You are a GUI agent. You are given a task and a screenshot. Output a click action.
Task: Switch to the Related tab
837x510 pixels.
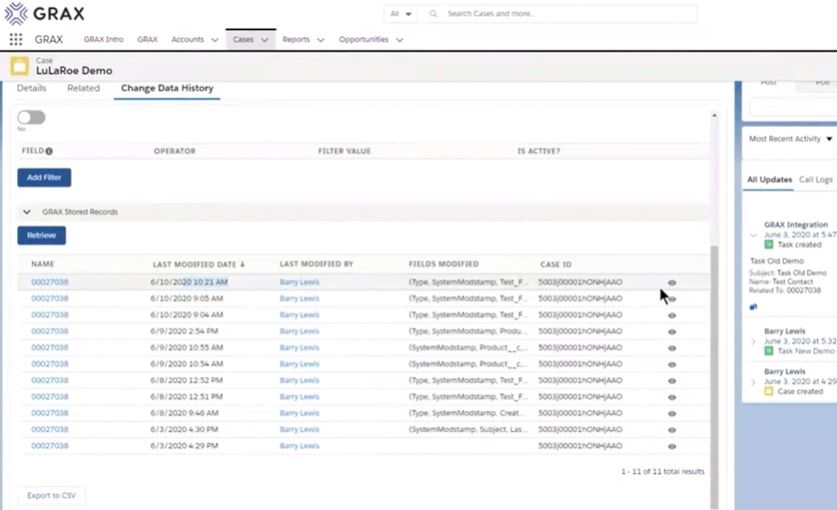tap(83, 88)
